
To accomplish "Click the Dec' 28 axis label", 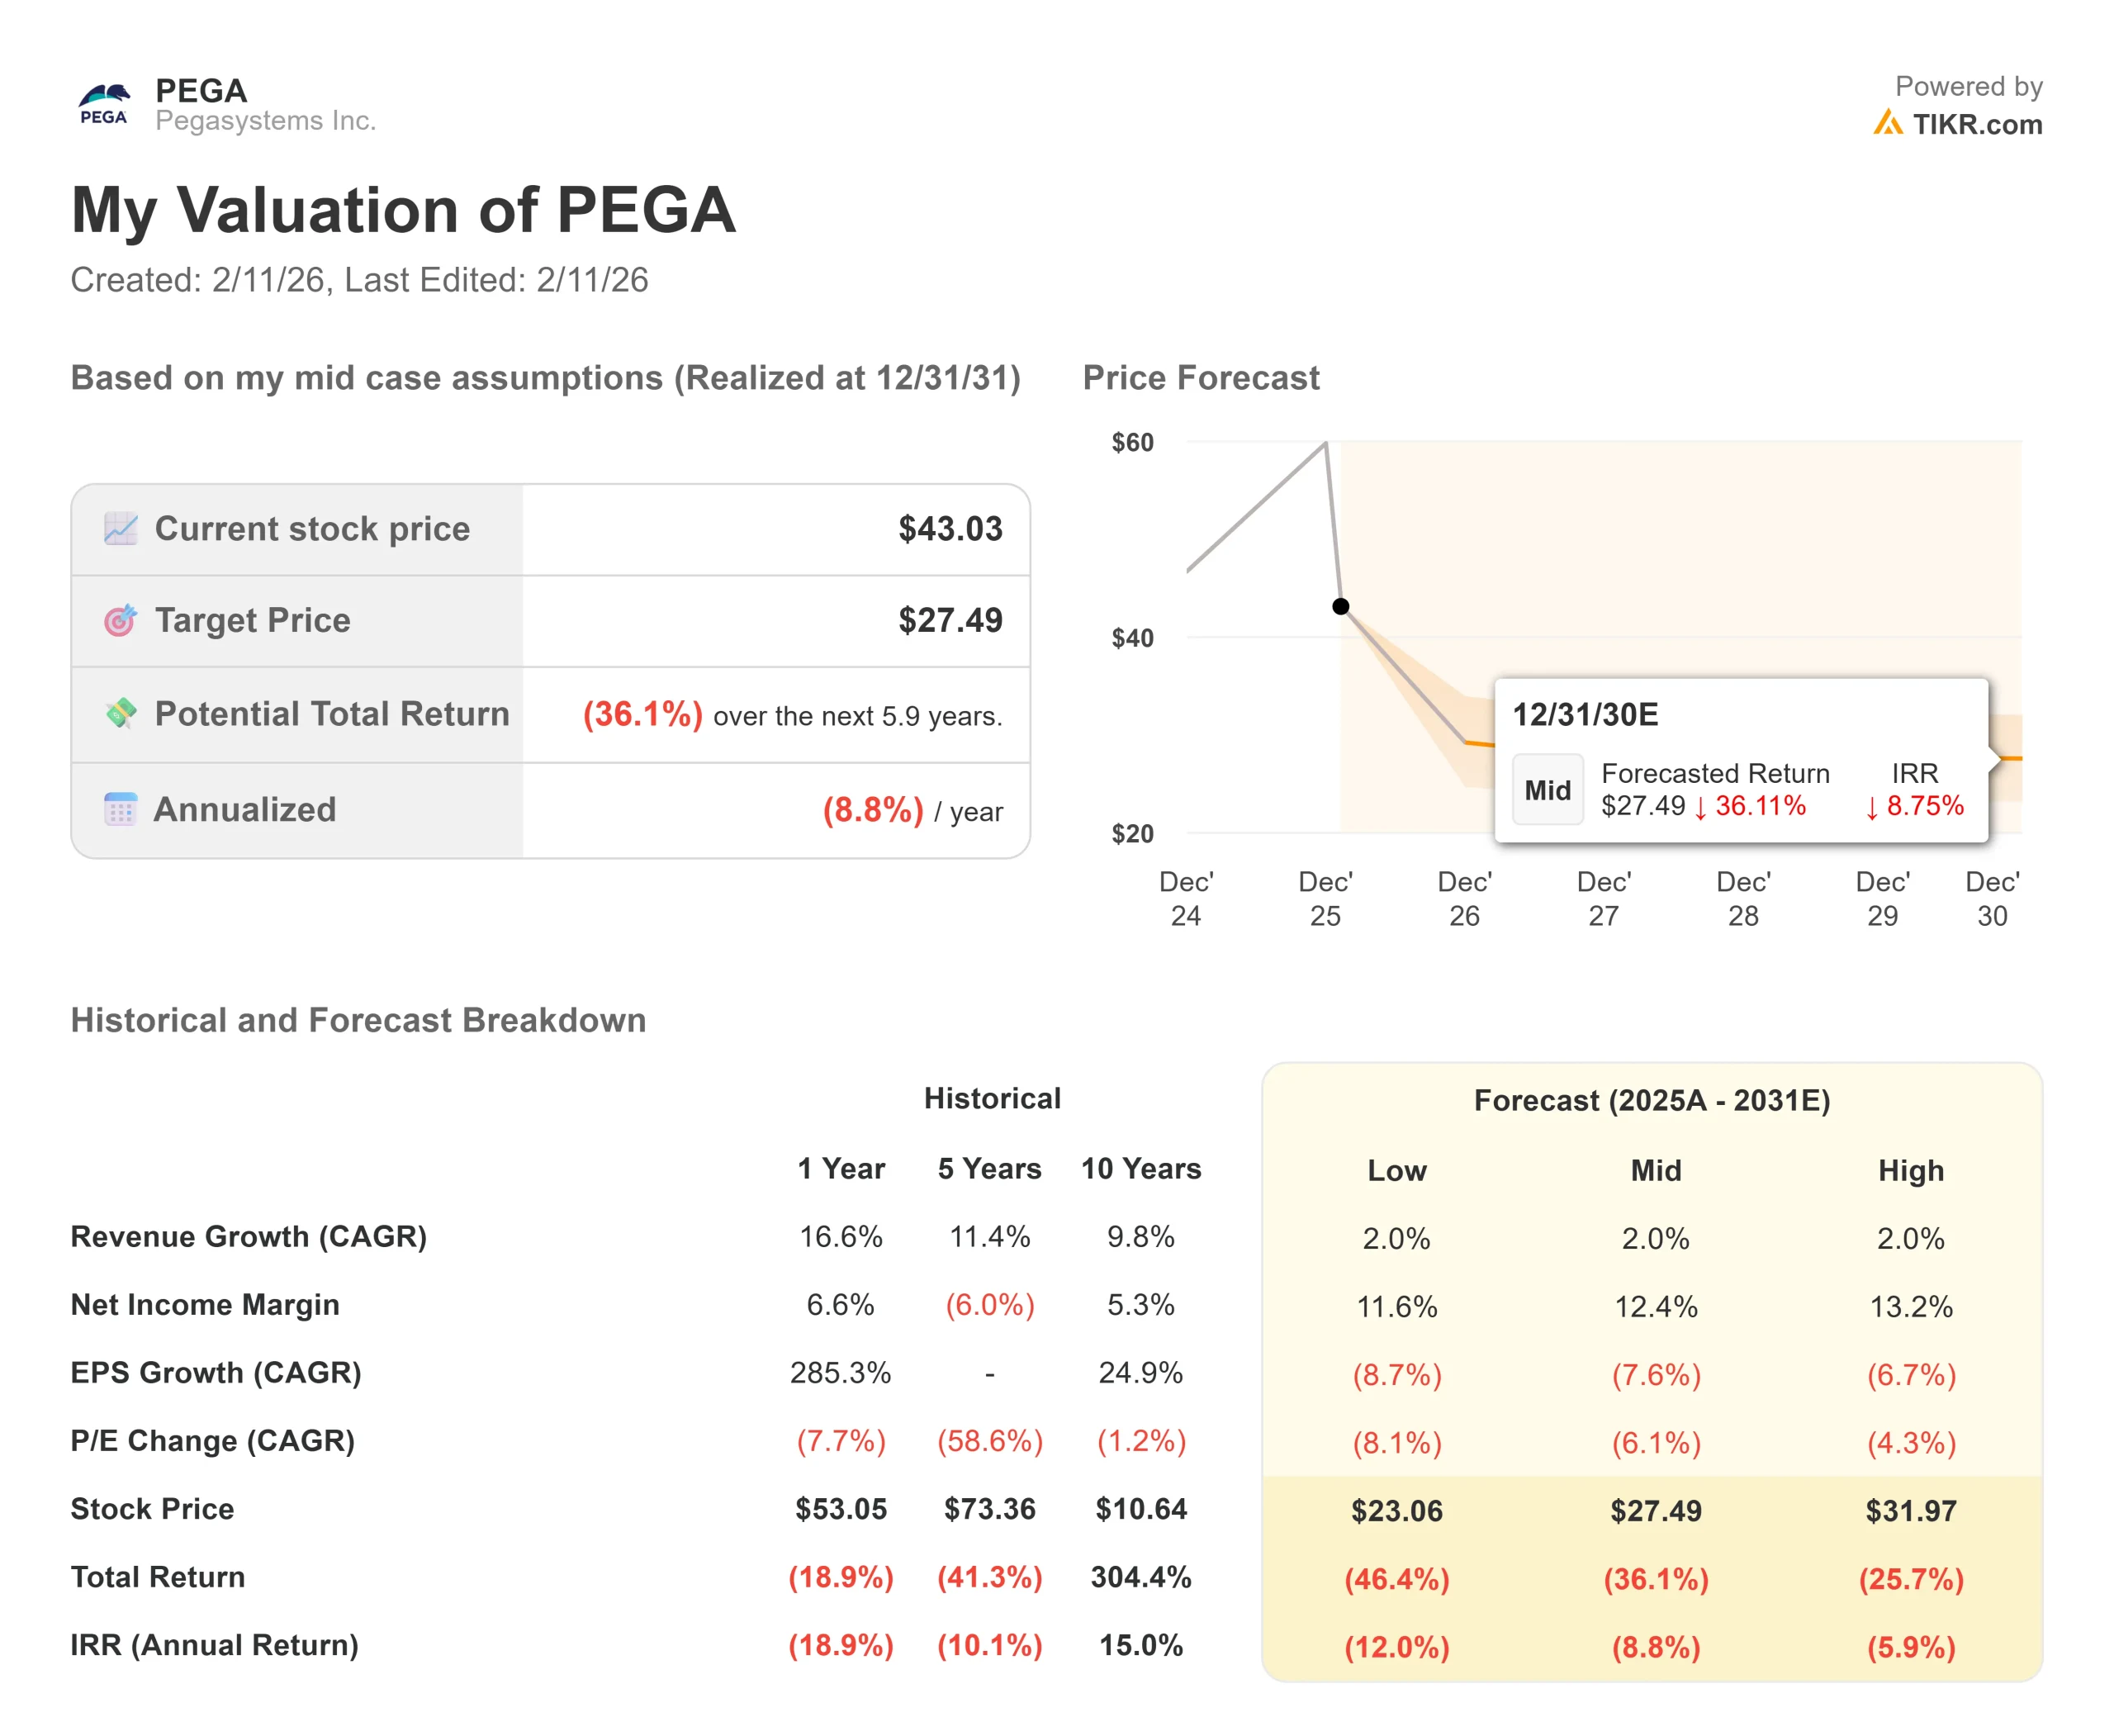I will [1743, 898].
